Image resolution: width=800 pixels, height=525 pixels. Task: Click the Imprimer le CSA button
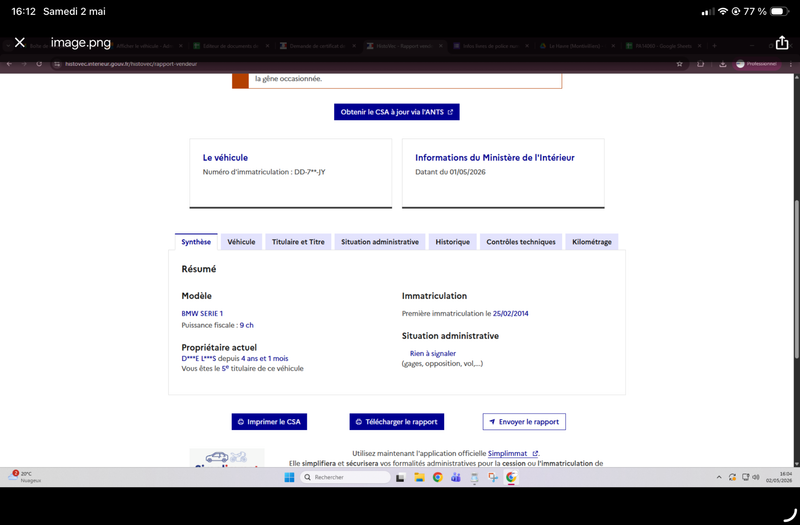point(269,422)
